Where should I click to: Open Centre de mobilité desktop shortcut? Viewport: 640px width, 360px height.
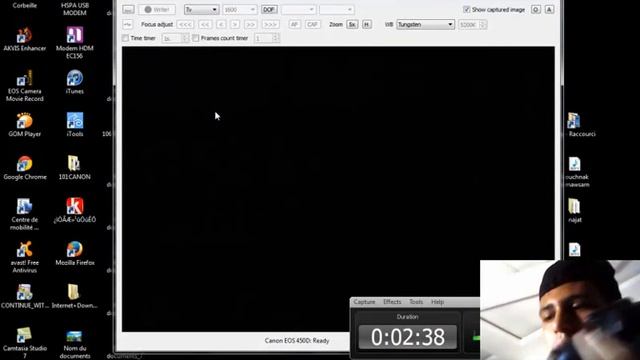(x=24, y=214)
